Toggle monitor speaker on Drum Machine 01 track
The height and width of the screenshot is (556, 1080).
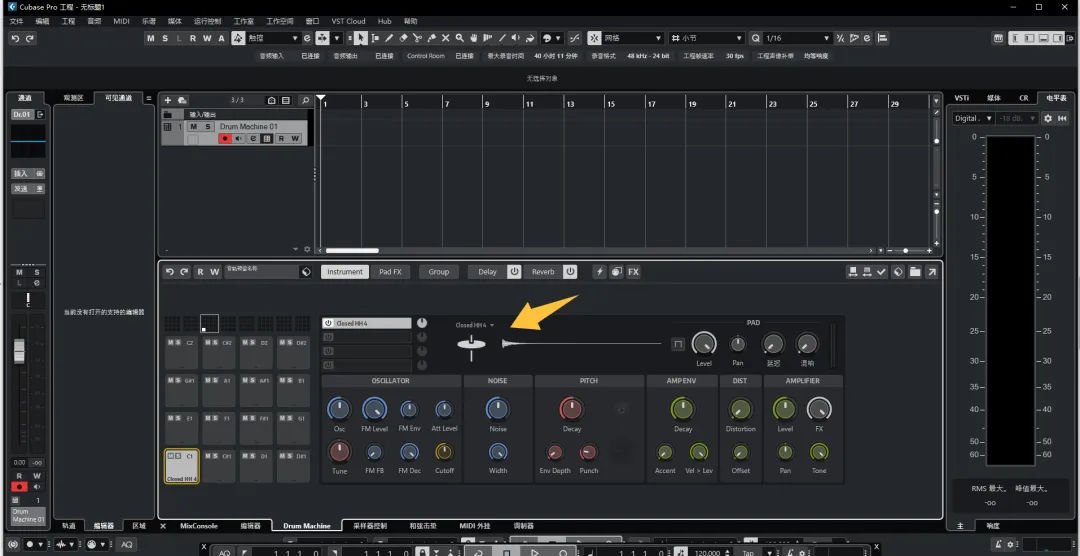[x=239, y=138]
